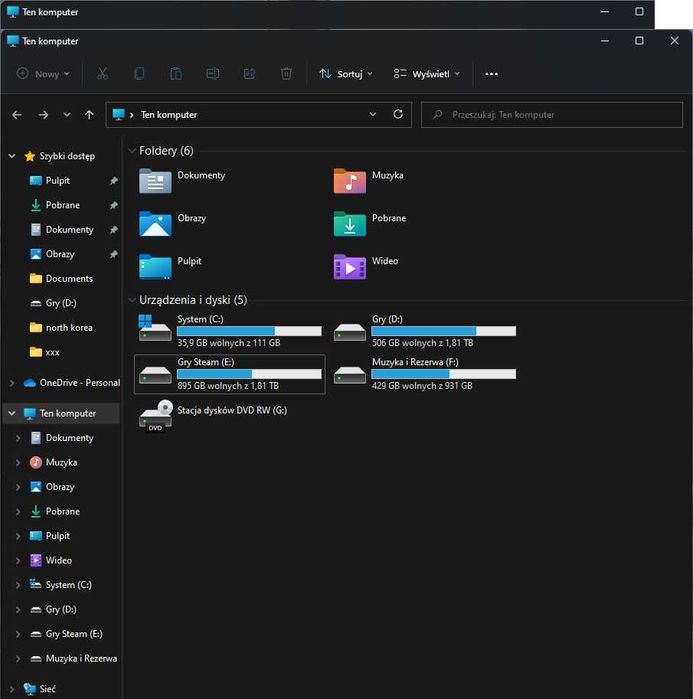693x699 pixels.
Task: Go up one folder level arrow
Action: coord(89,115)
